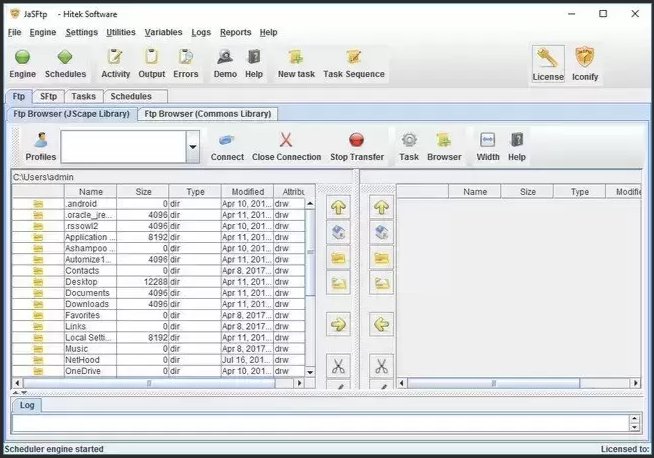Go to home directory in remote pane
Image resolution: width=654 pixels, height=458 pixels.
381,232
